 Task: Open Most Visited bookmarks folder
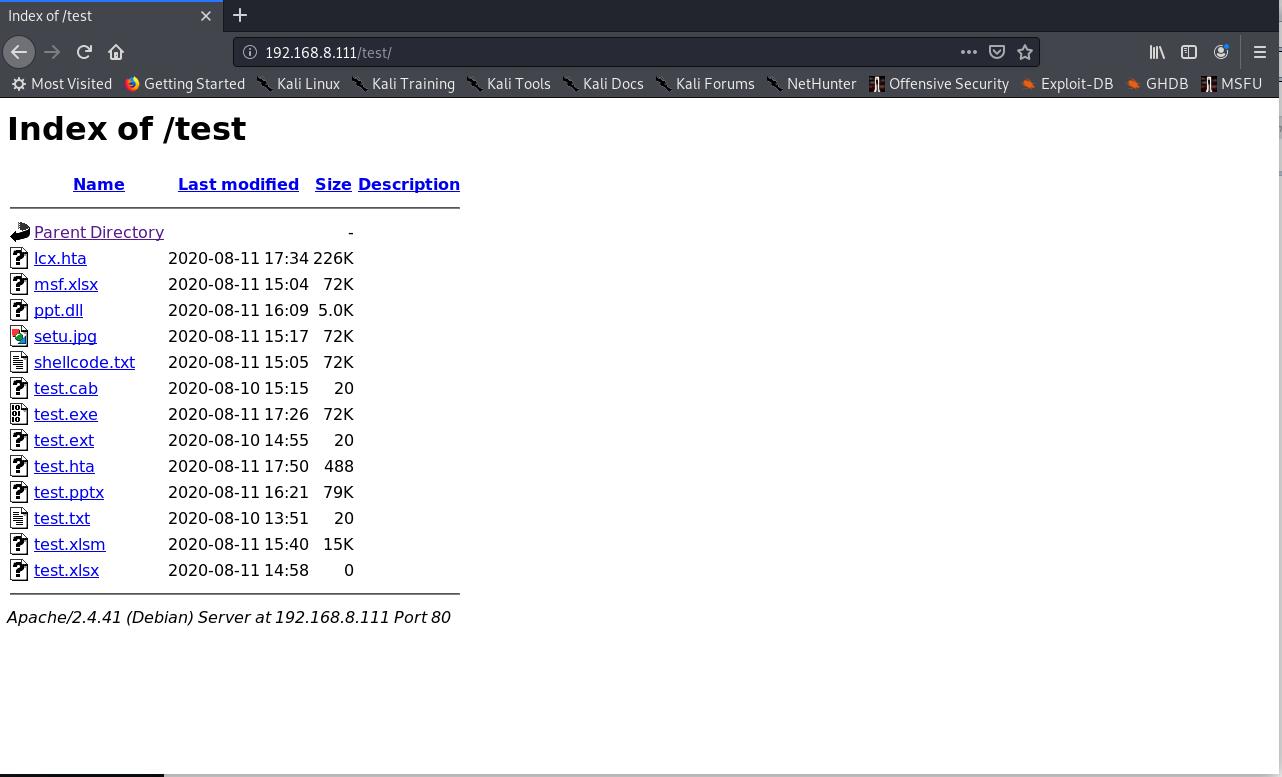click(x=62, y=84)
